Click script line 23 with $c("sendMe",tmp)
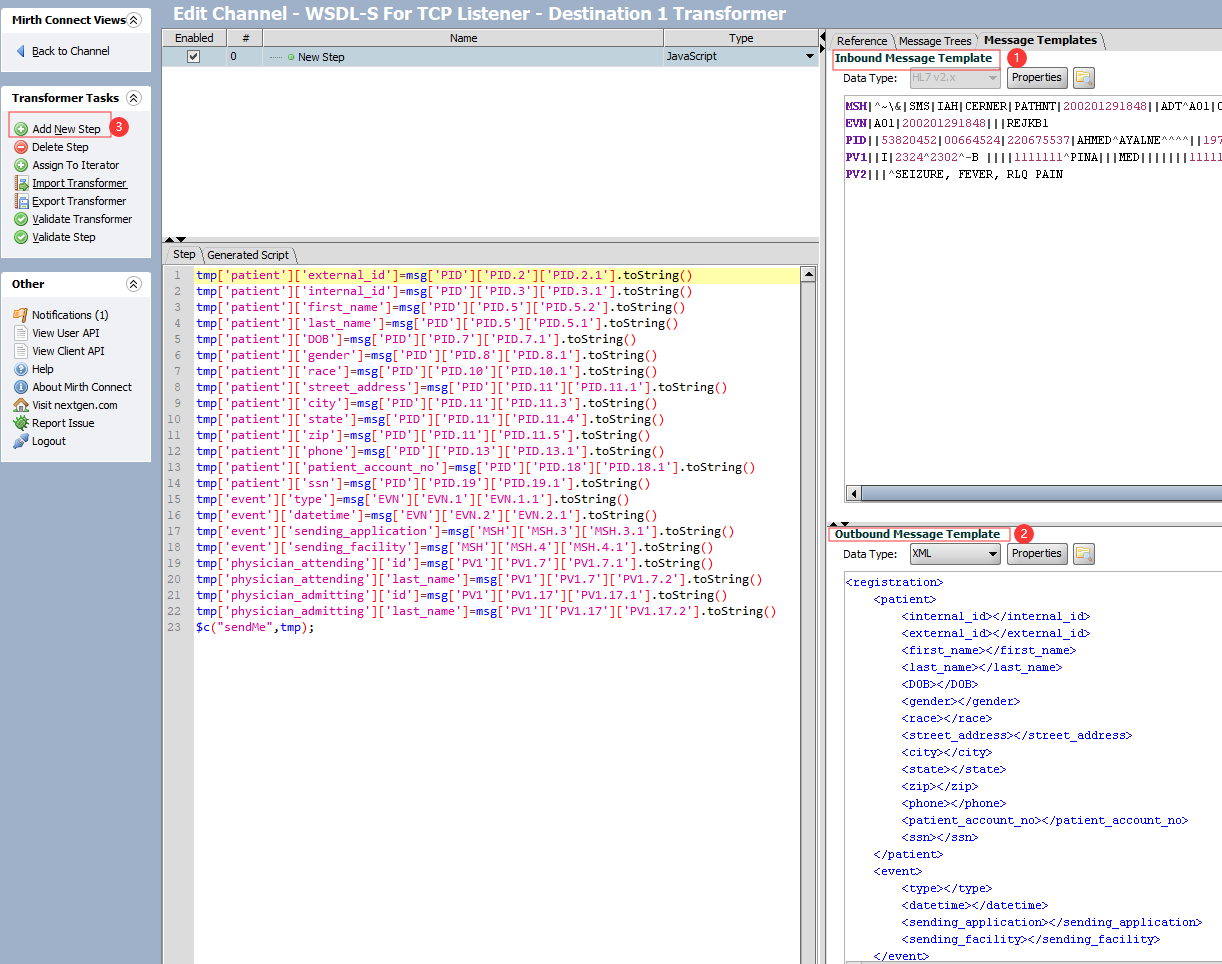This screenshot has height=964, width=1222. [255, 627]
